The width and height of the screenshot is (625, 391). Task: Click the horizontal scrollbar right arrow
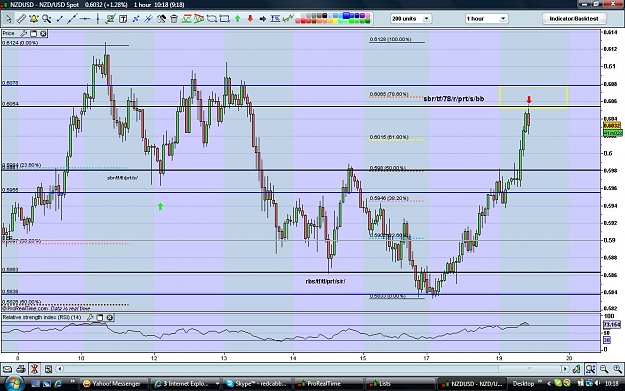[565, 369]
